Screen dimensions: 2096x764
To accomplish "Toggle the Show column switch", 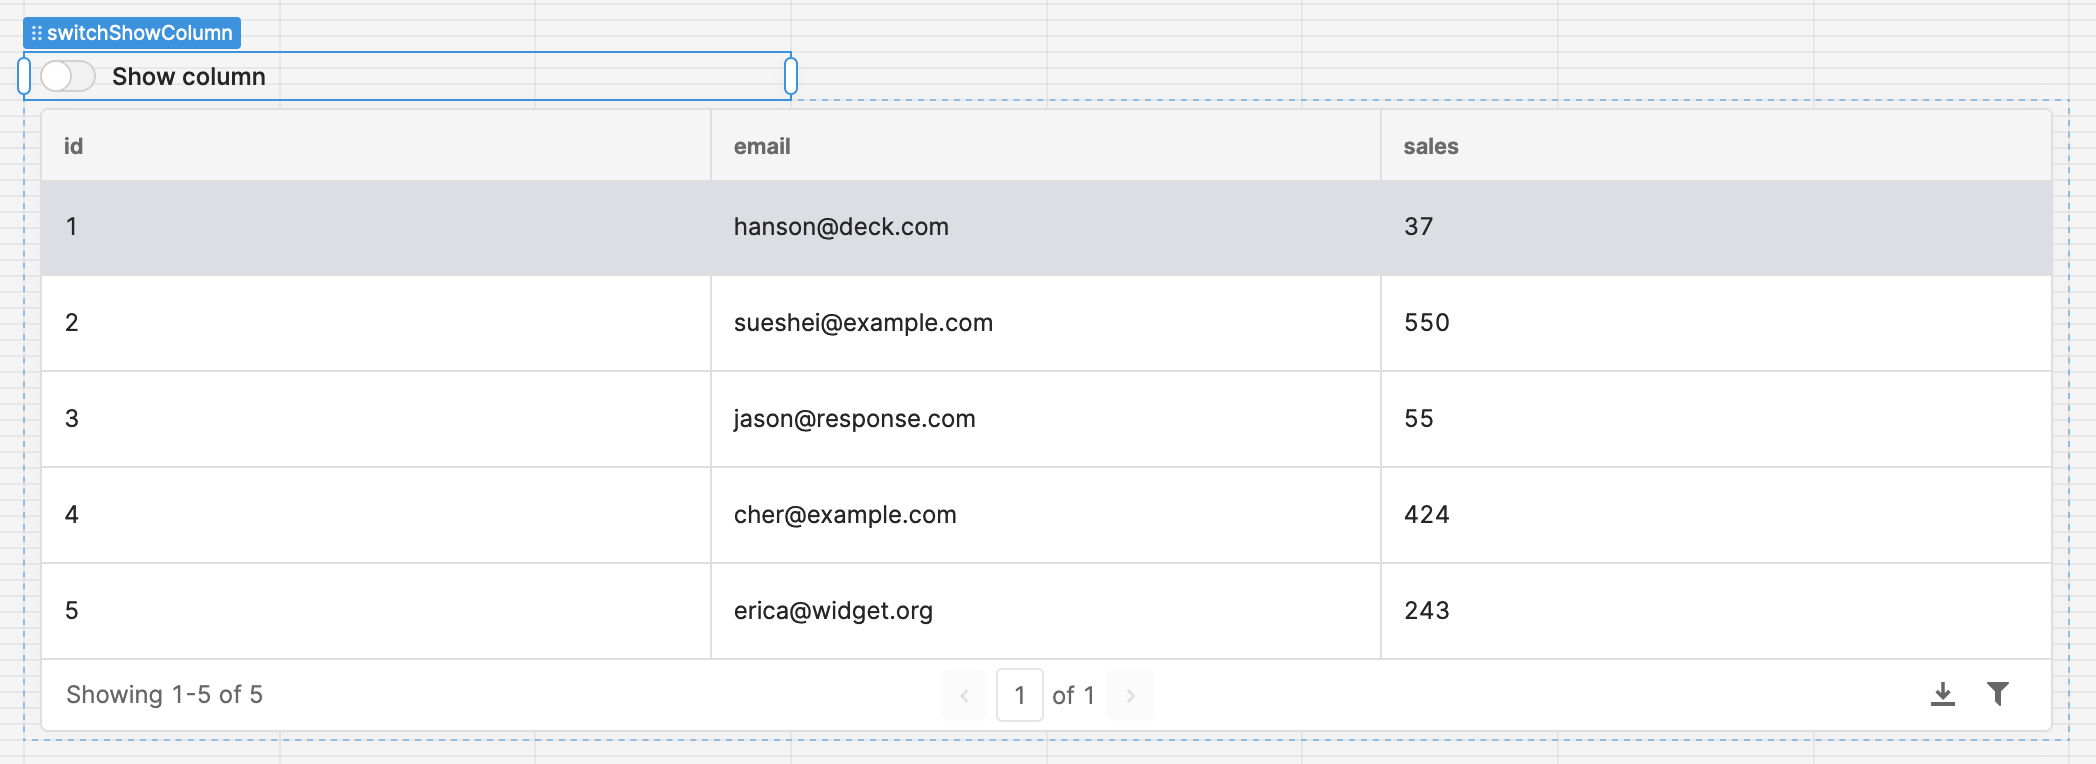I will pos(68,76).
